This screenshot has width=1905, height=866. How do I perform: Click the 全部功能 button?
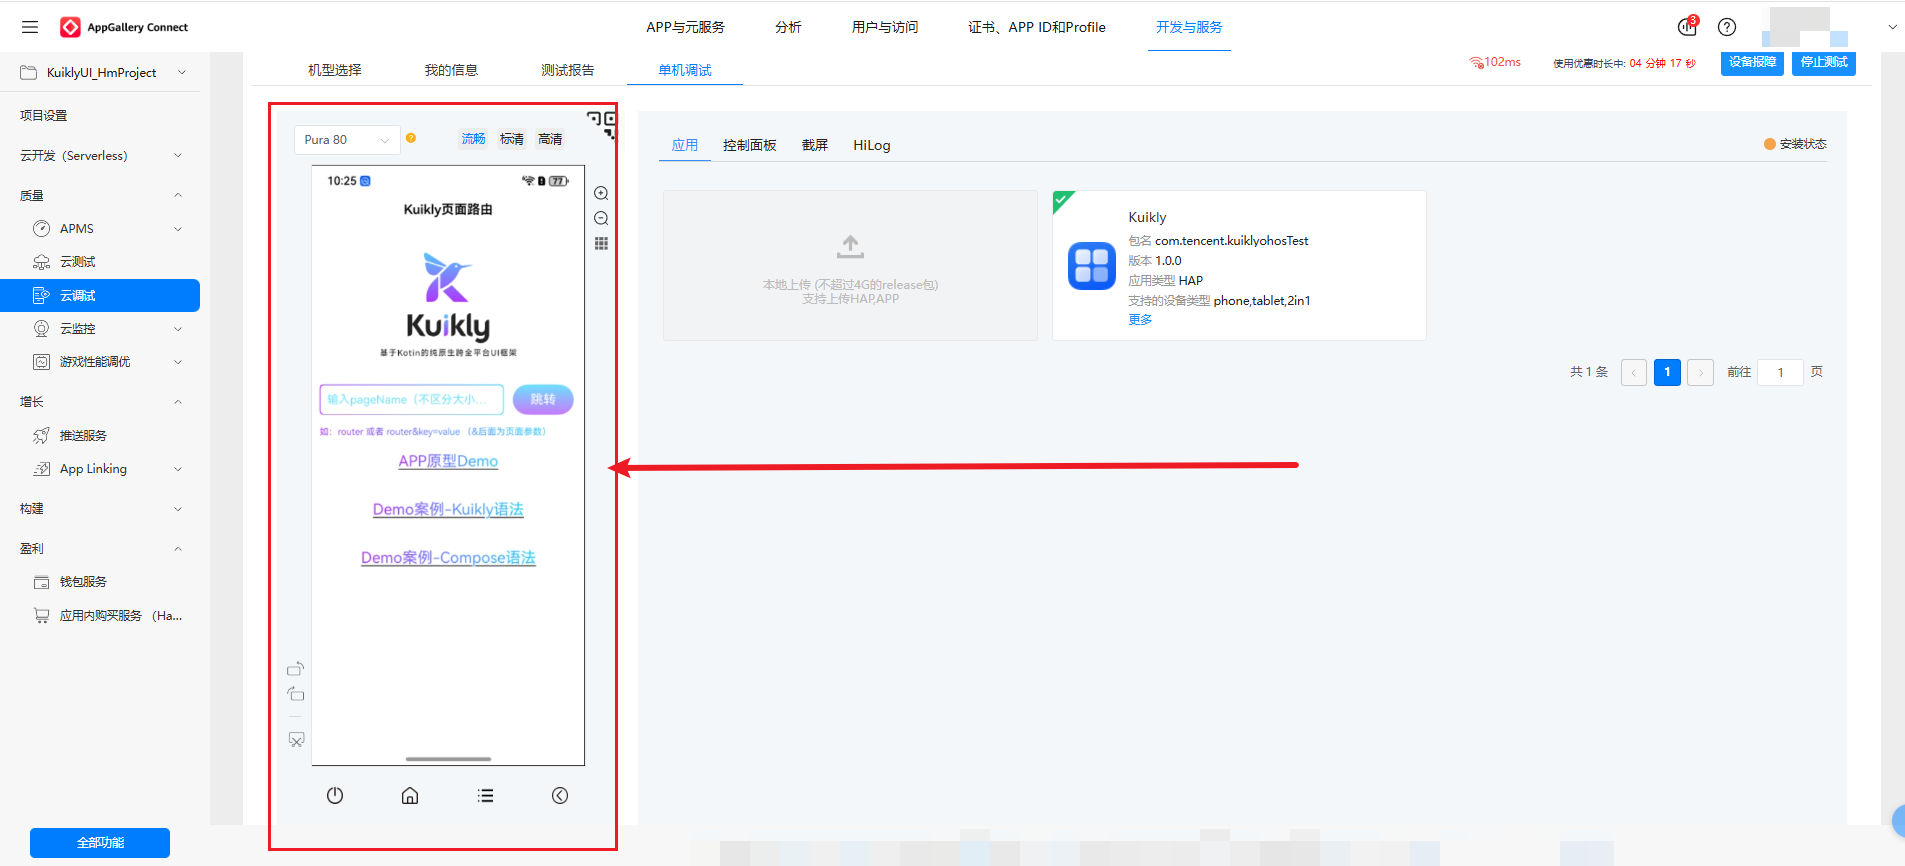tap(100, 843)
